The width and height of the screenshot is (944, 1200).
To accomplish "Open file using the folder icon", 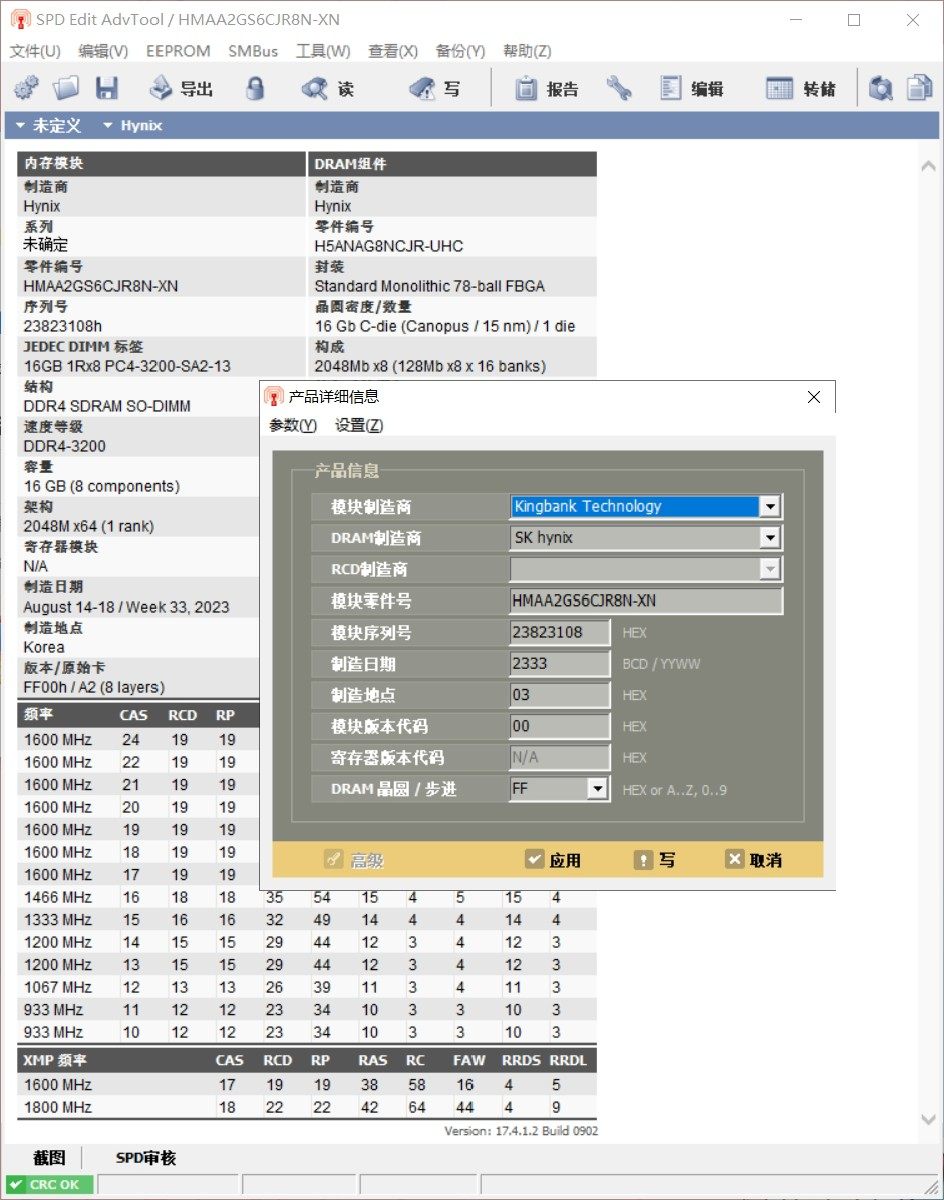I will (66, 88).
